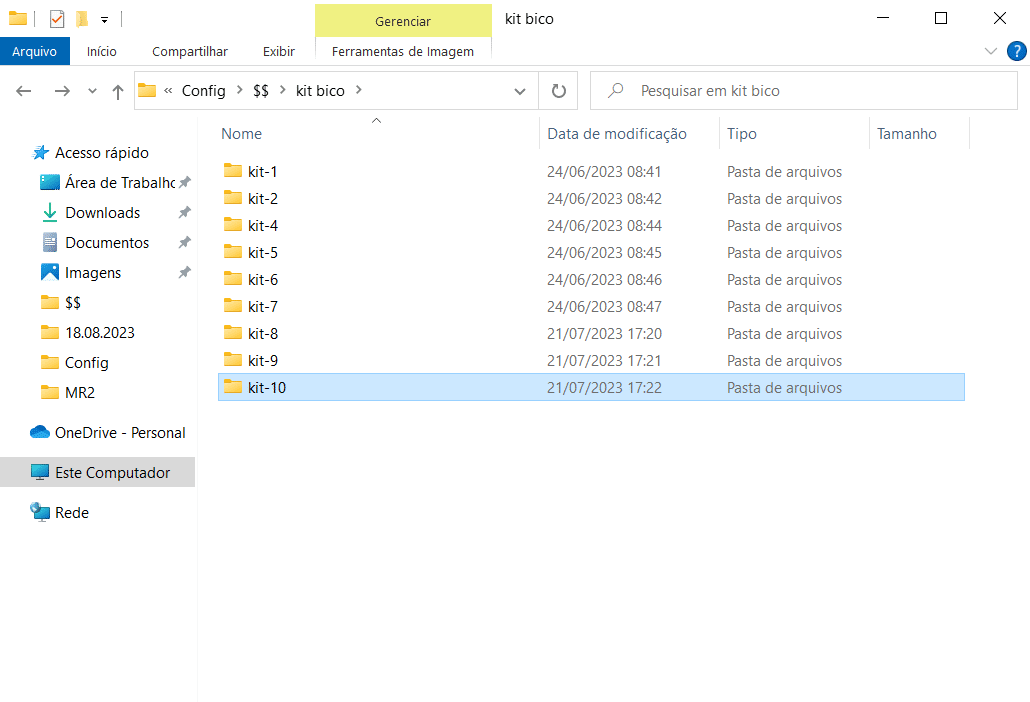Sort by Data de modificação column header
The image size is (1030, 702).
(x=617, y=134)
